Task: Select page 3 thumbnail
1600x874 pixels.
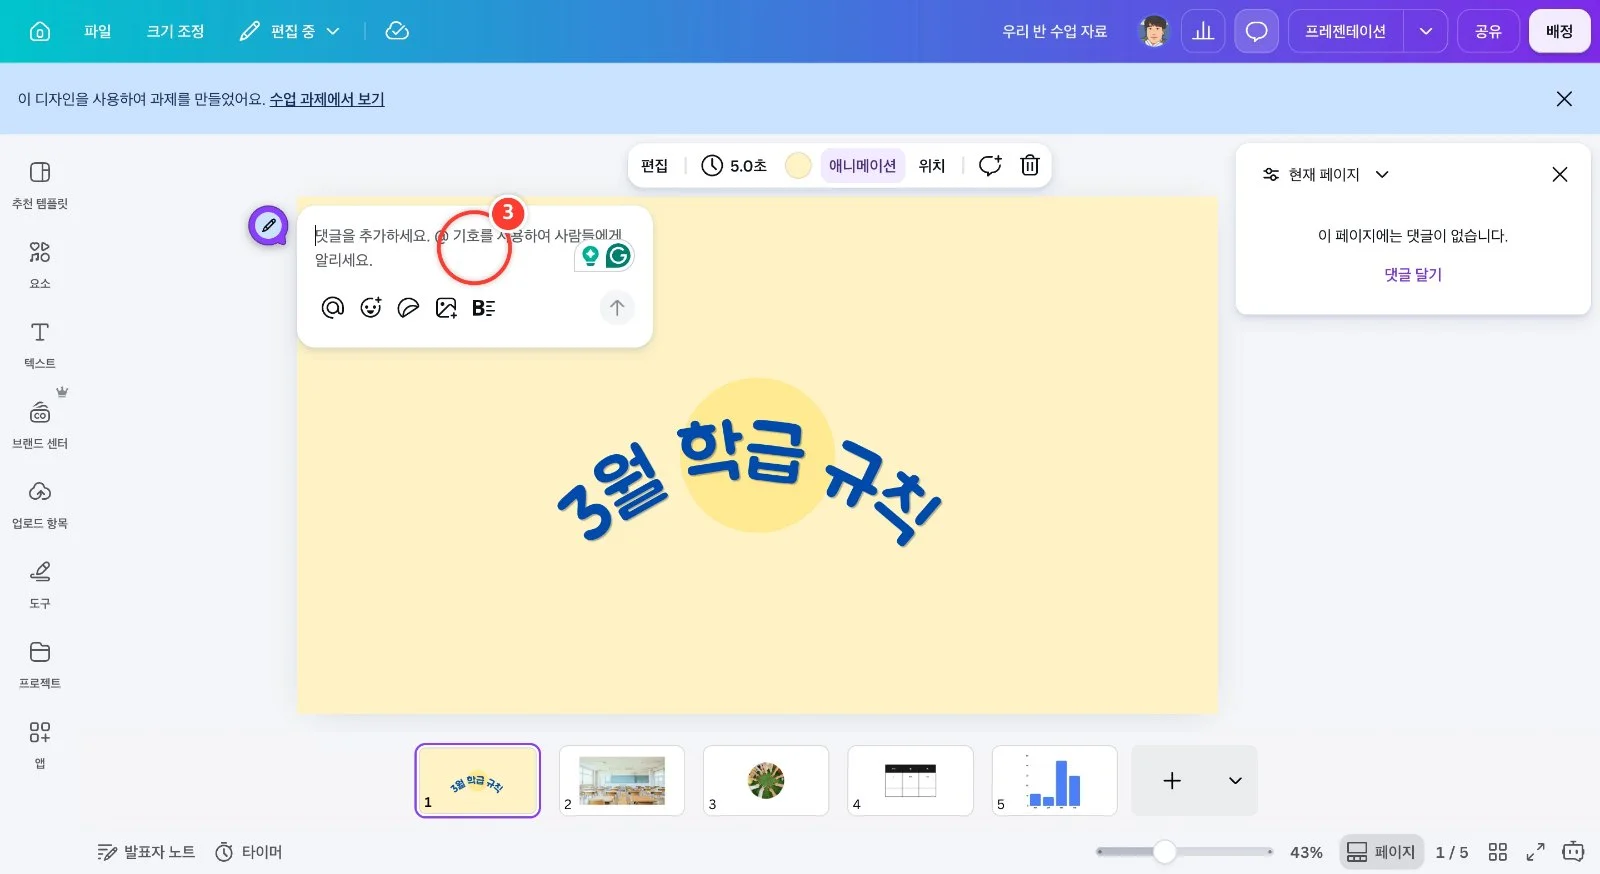Action: click(x=766, y=780)
